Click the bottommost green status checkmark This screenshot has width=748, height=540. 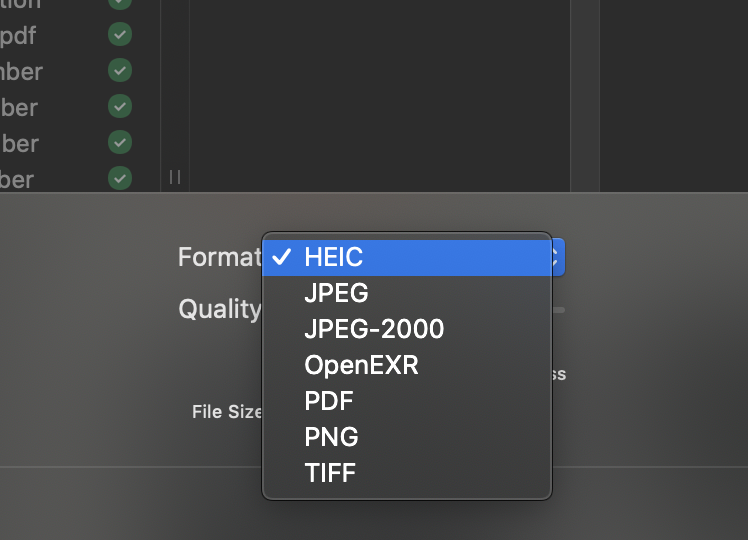120,179
